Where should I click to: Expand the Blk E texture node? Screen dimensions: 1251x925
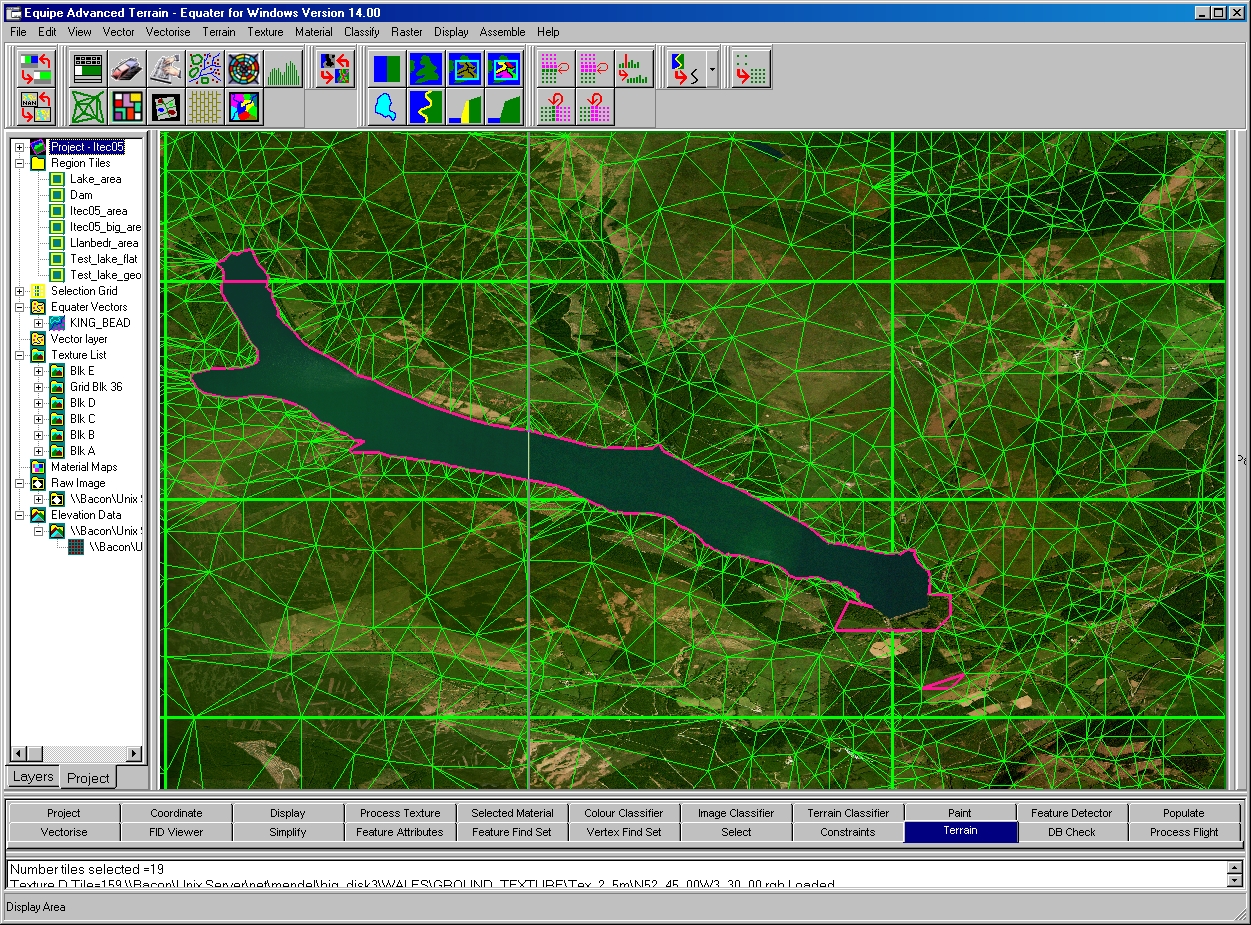tap(39, 371)
